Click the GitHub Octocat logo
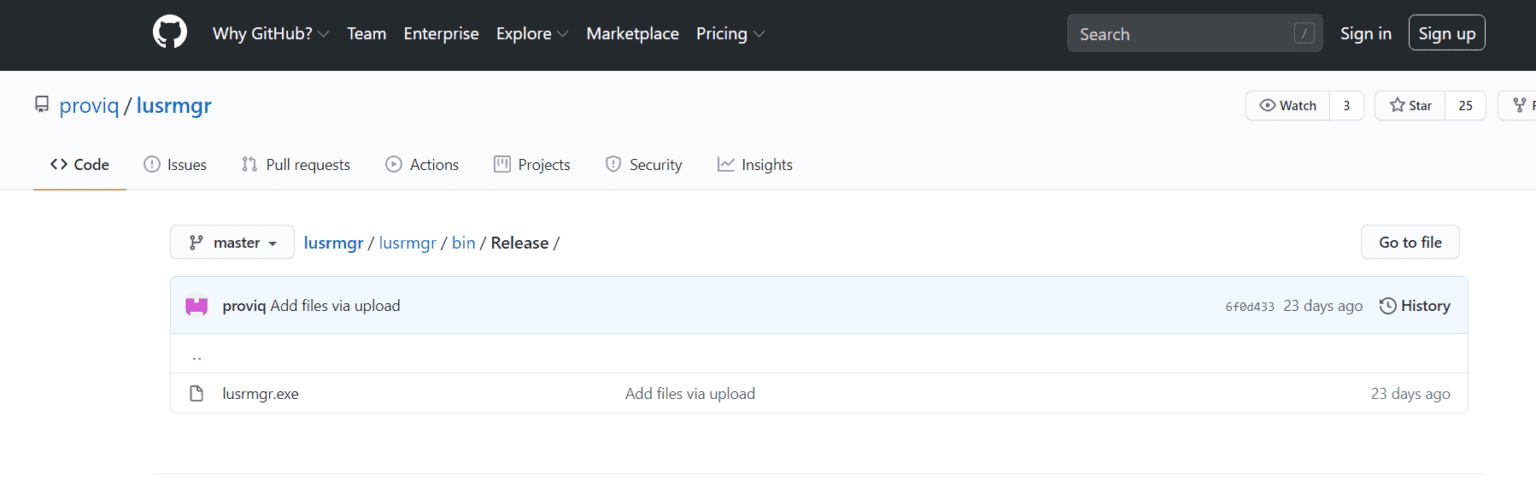Screen dimensions: 1536x481 click(170, 33)
